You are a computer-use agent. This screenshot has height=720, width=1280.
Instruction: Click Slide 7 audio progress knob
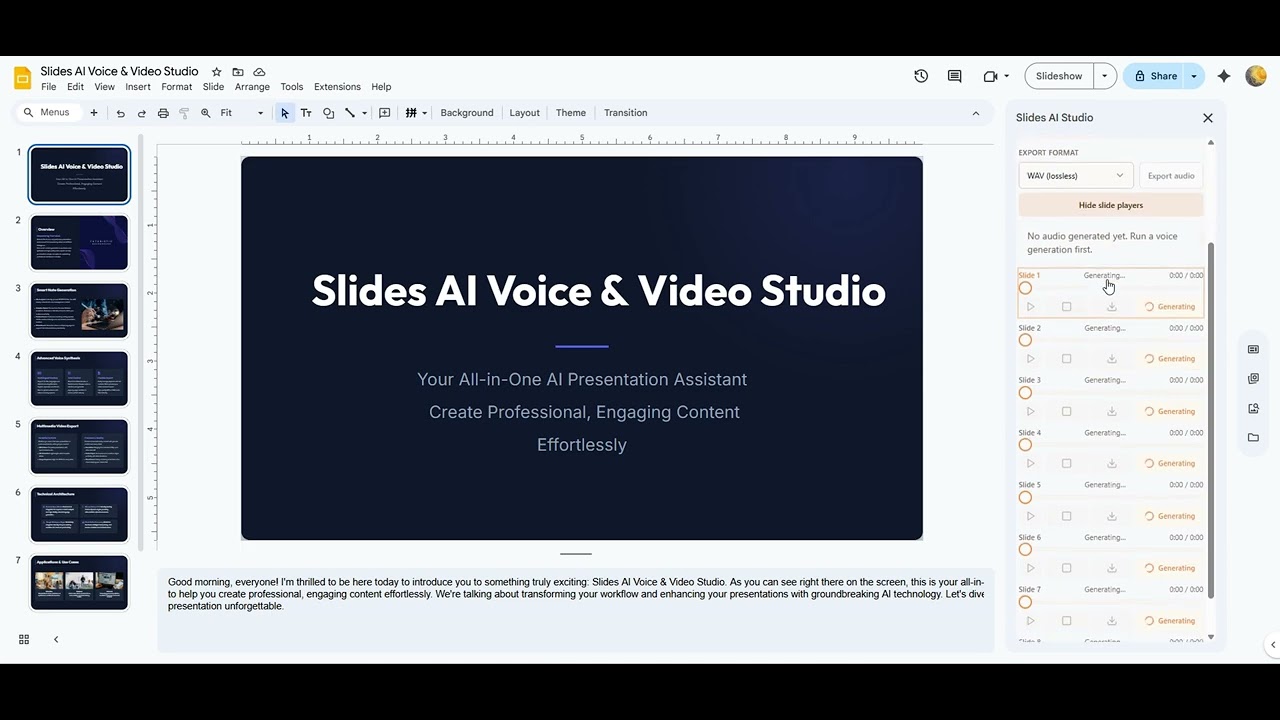click(x=1025, y=602)
